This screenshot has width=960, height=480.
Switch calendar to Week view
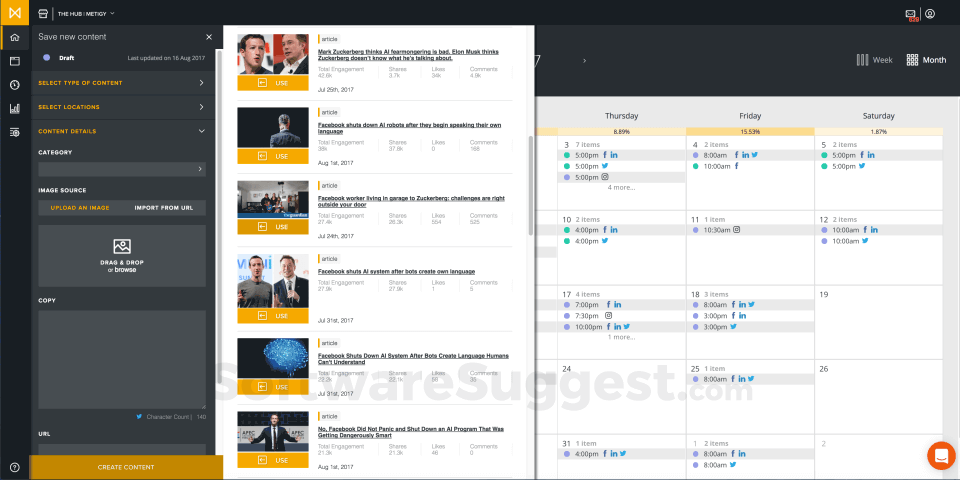(874, 60)
